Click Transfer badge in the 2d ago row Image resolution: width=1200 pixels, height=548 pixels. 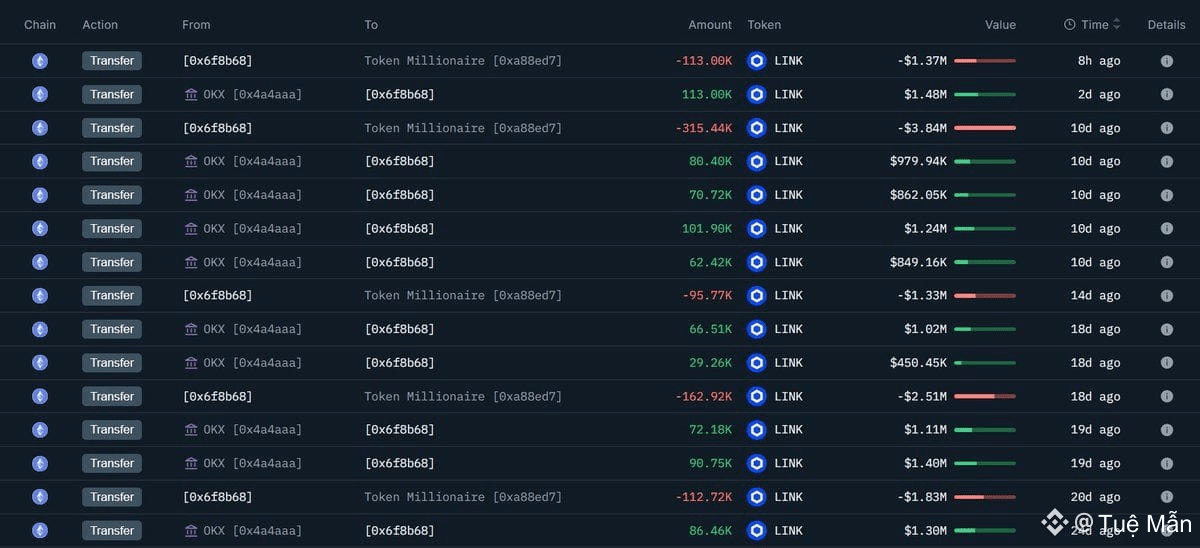[x=112, y=95]
